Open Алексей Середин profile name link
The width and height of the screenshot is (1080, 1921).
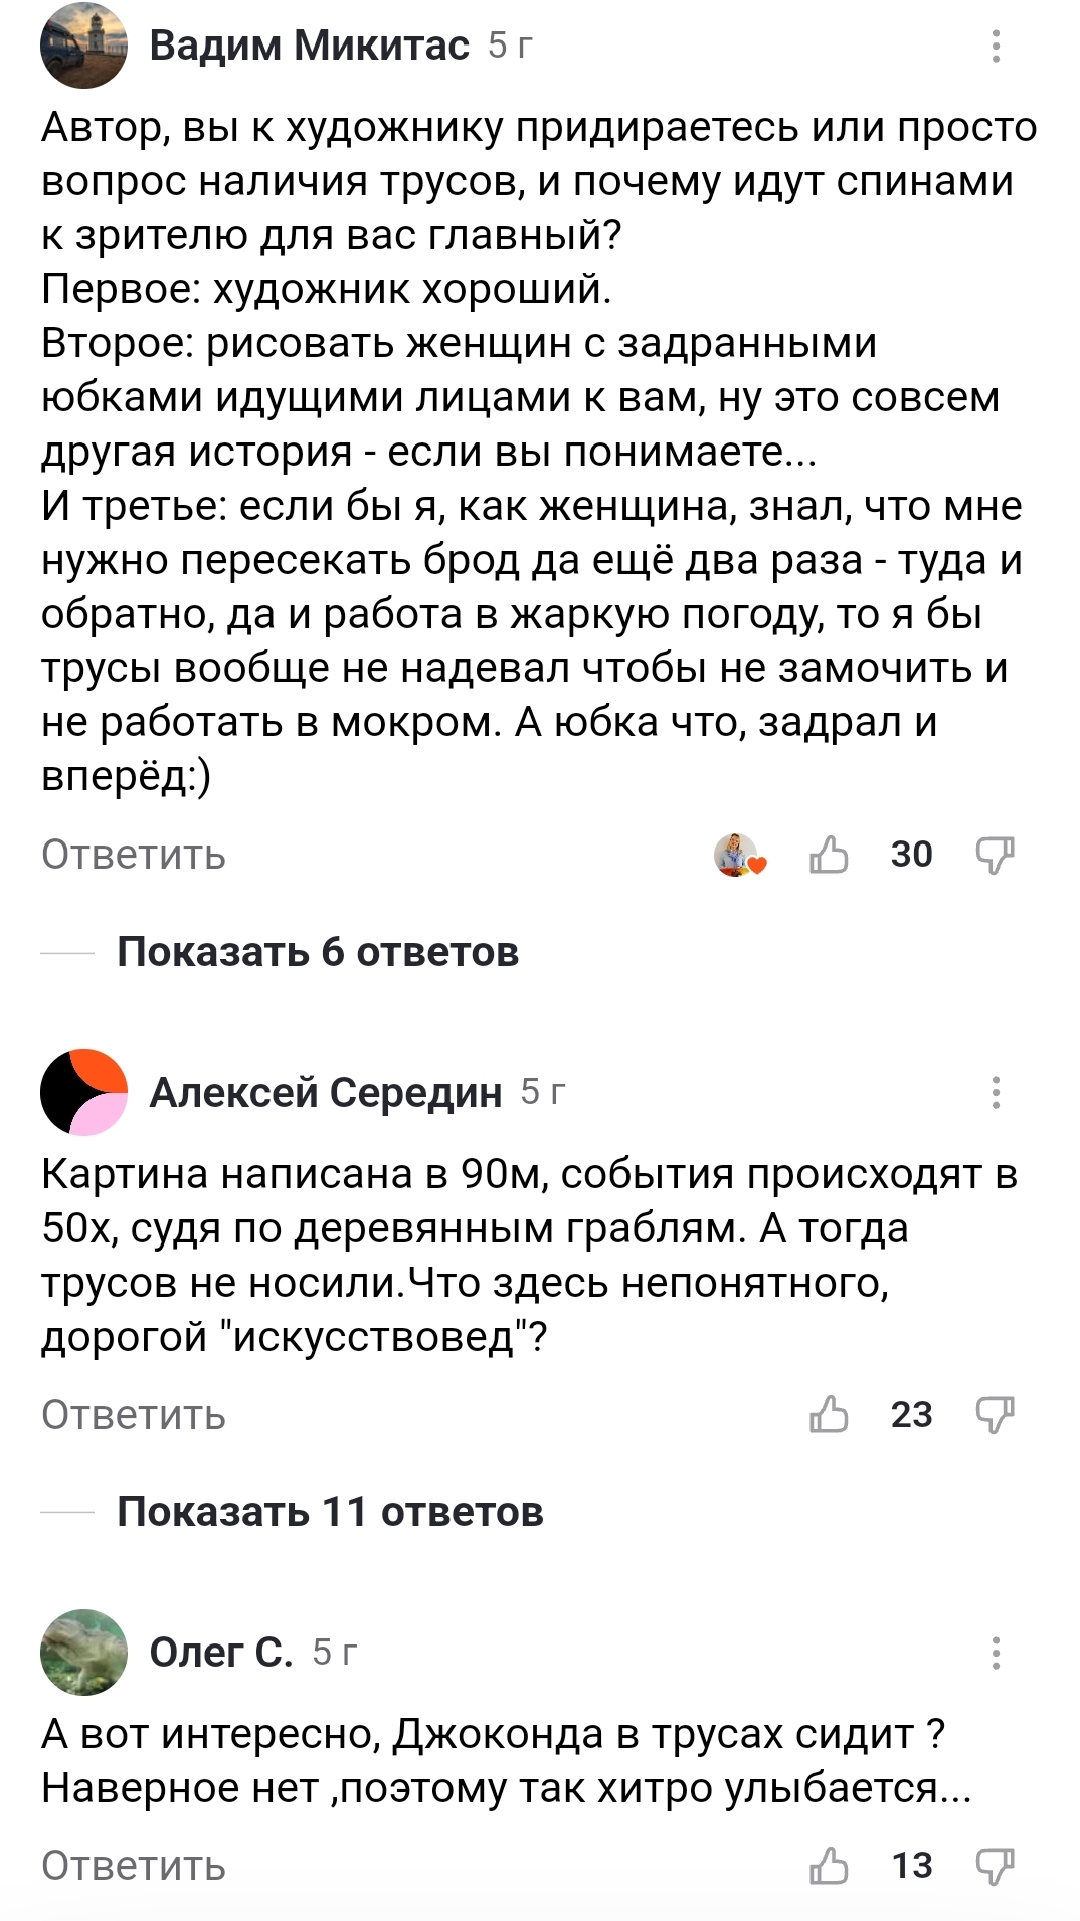click(325, 1093)
